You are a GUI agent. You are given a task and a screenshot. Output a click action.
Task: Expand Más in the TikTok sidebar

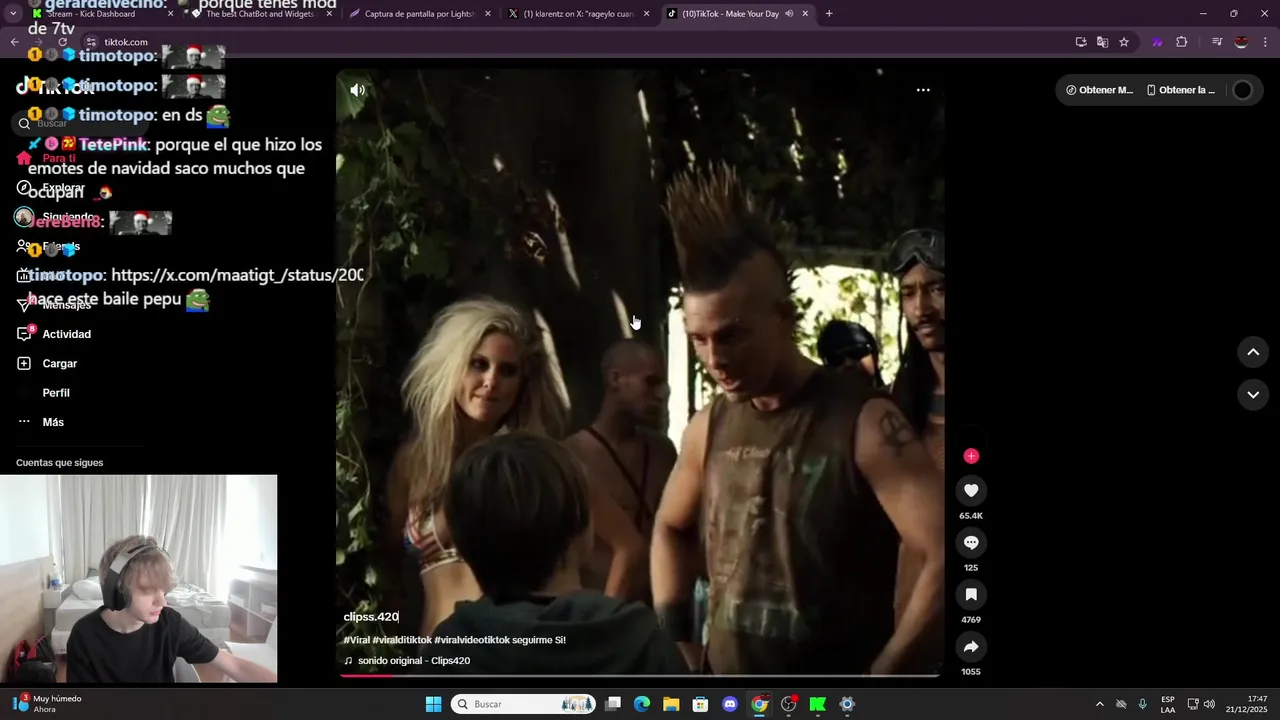pyautogui.click(x=53, y=422)
